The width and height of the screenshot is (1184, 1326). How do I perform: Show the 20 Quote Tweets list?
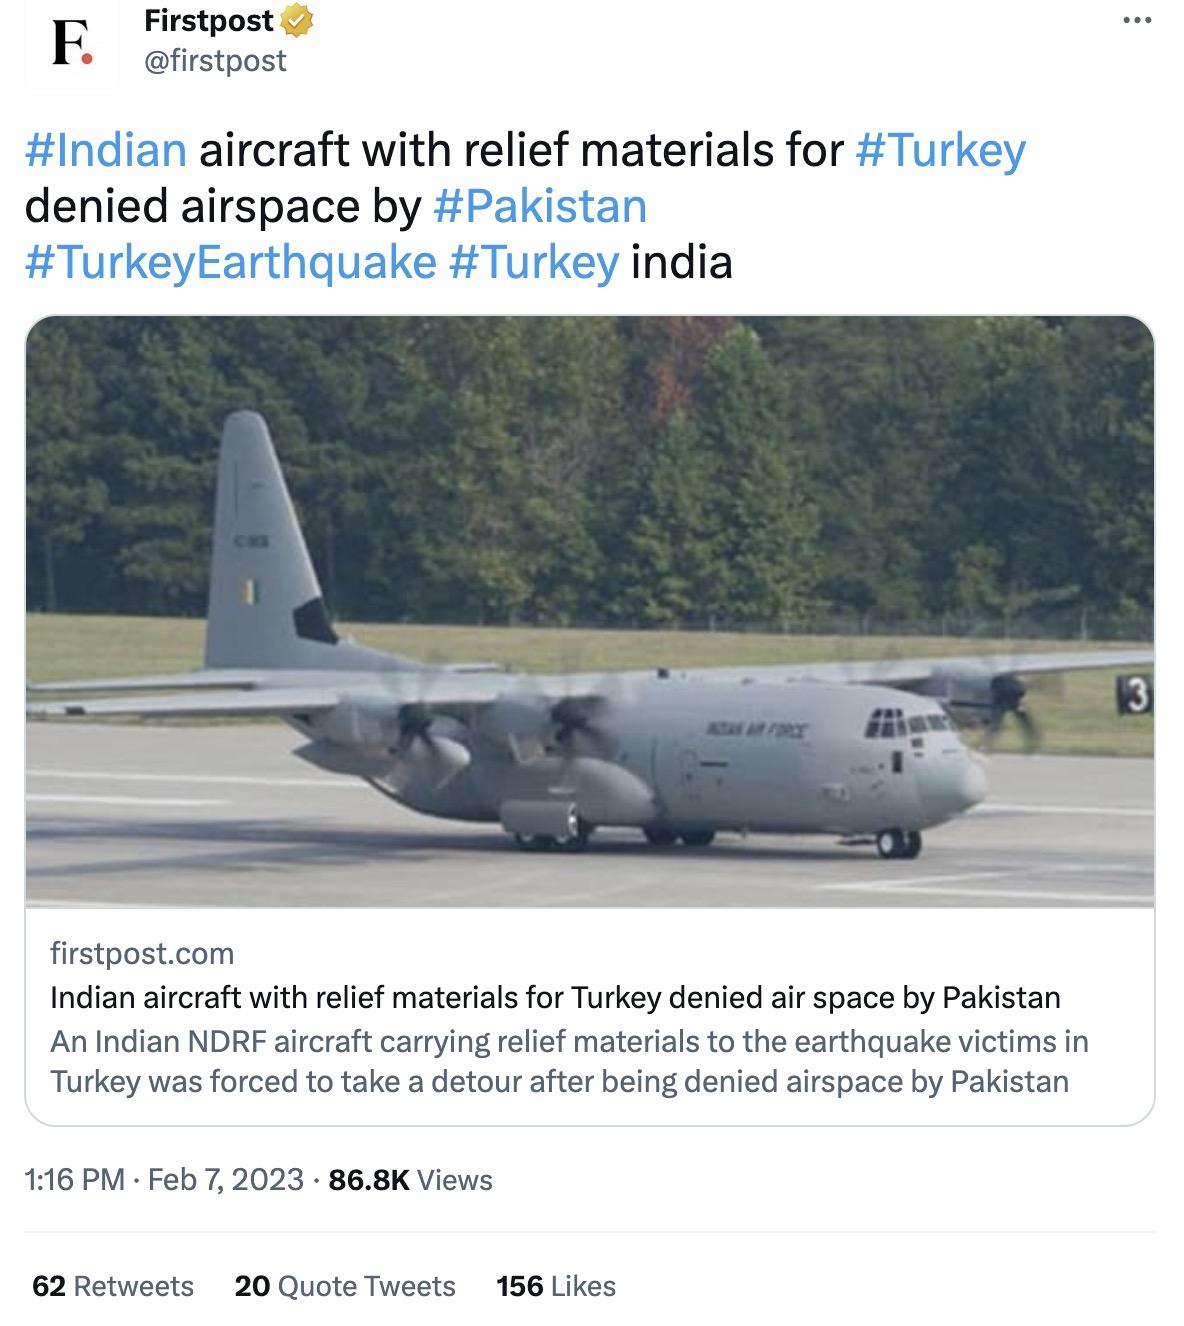click(345, 1286)
